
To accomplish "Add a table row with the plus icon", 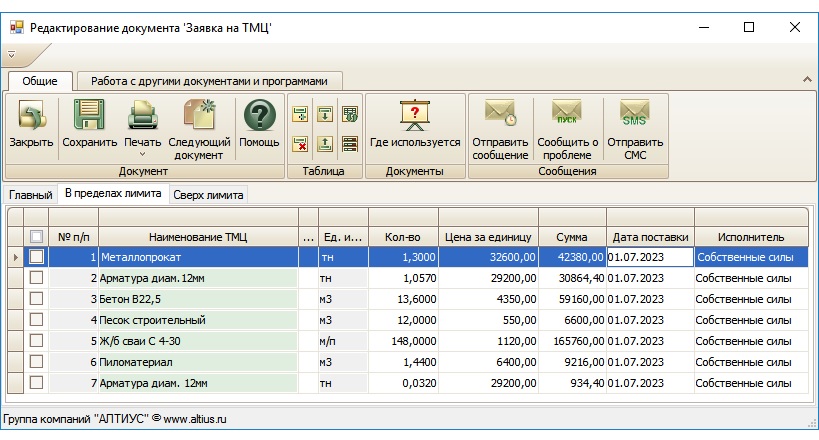I will point(300,114).
